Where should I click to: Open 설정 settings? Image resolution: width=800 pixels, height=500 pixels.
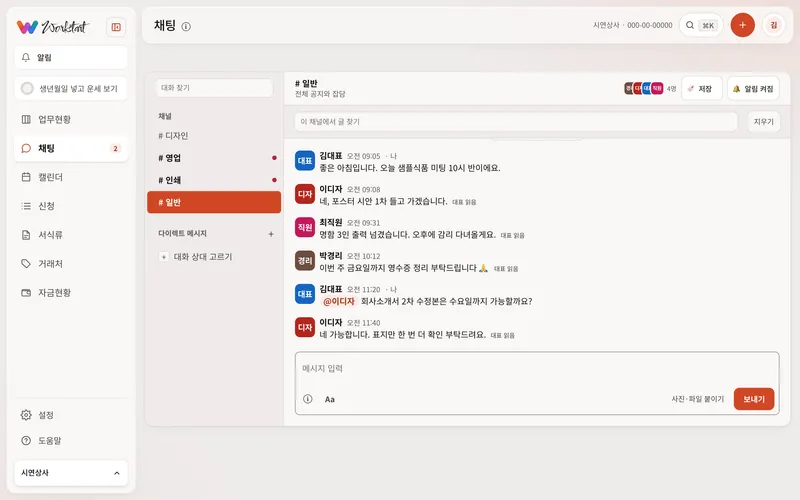tap(71, 415)
